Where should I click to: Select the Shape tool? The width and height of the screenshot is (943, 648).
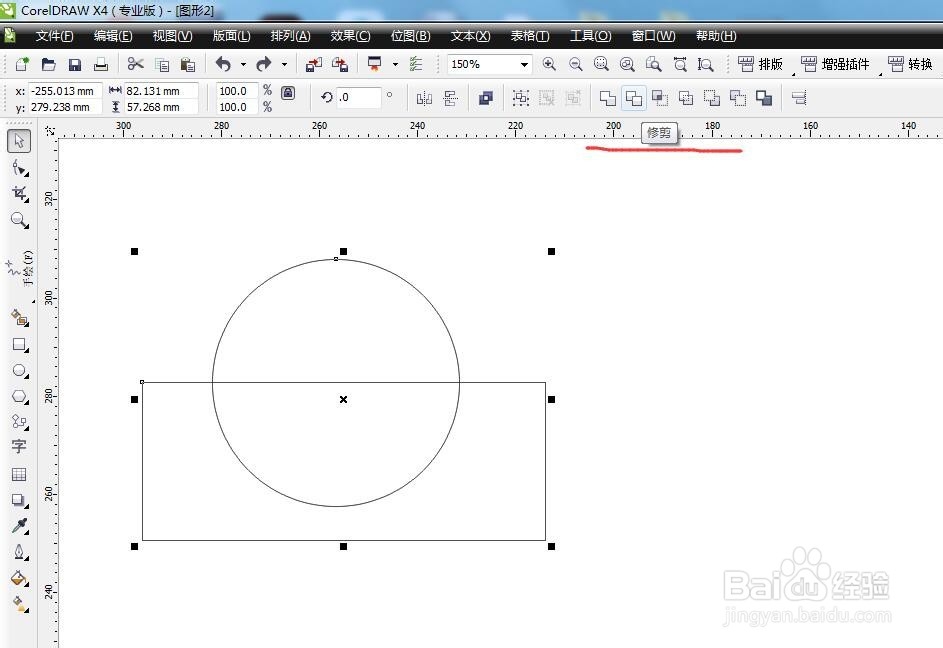pos(19,168)
